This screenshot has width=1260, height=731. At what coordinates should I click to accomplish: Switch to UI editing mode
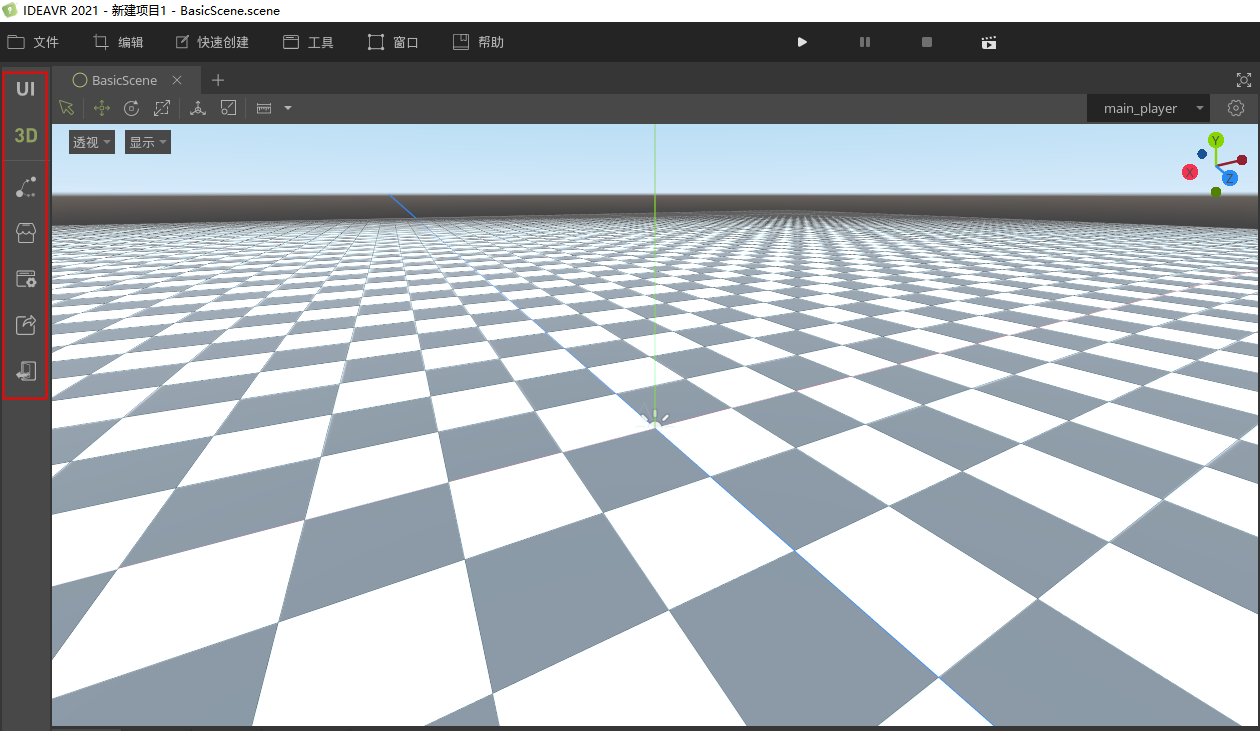[x=25, y=88]
